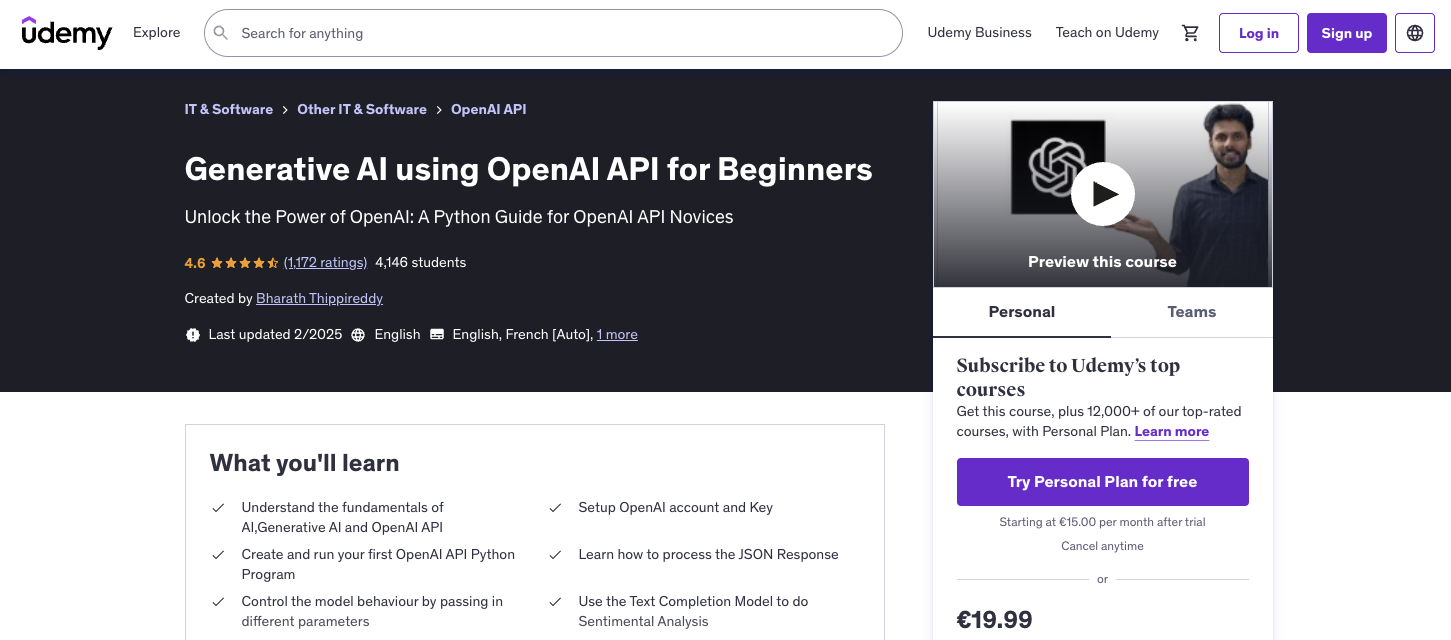The height and width of the screenshot is (640, 1451).
Task: Click the Sign up button
Action: [x=1346, y=32]
